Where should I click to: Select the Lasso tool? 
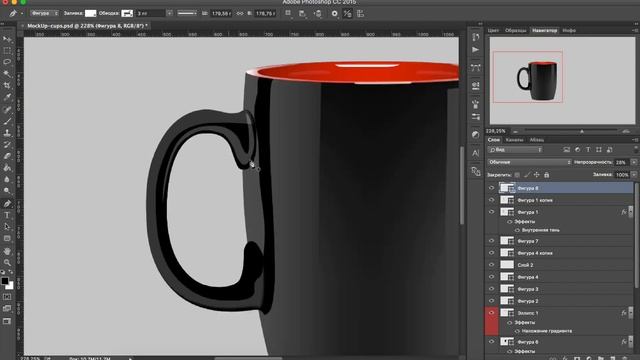click(7, 62)
